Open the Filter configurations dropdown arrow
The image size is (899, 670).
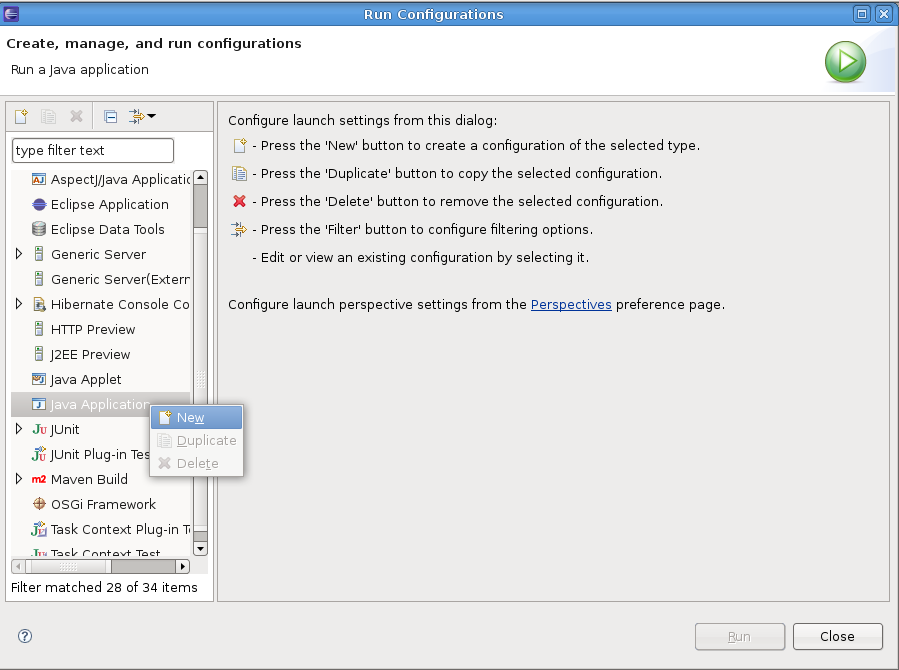click(x=151, y=116)
